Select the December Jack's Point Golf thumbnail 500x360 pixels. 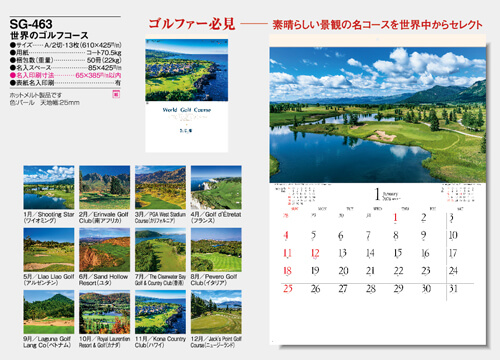(x=216, y=312)
